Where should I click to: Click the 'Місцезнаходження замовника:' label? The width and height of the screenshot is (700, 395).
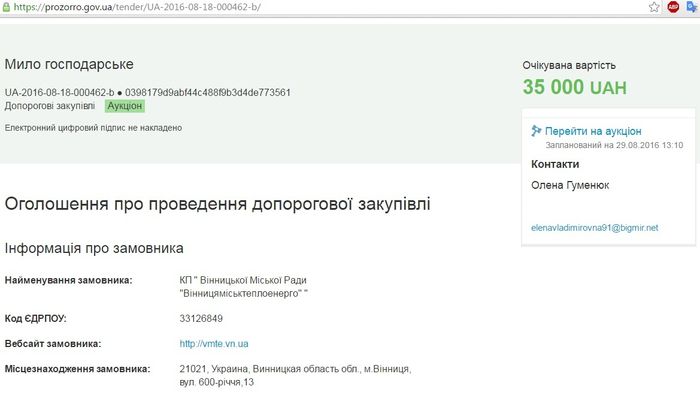tap(77, 369)
